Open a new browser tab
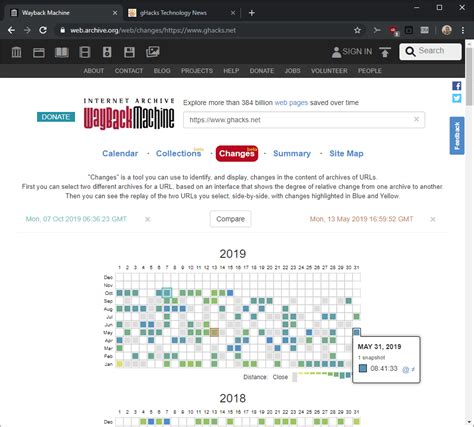This screenshot has height=427, width=474. click(252, 13)
